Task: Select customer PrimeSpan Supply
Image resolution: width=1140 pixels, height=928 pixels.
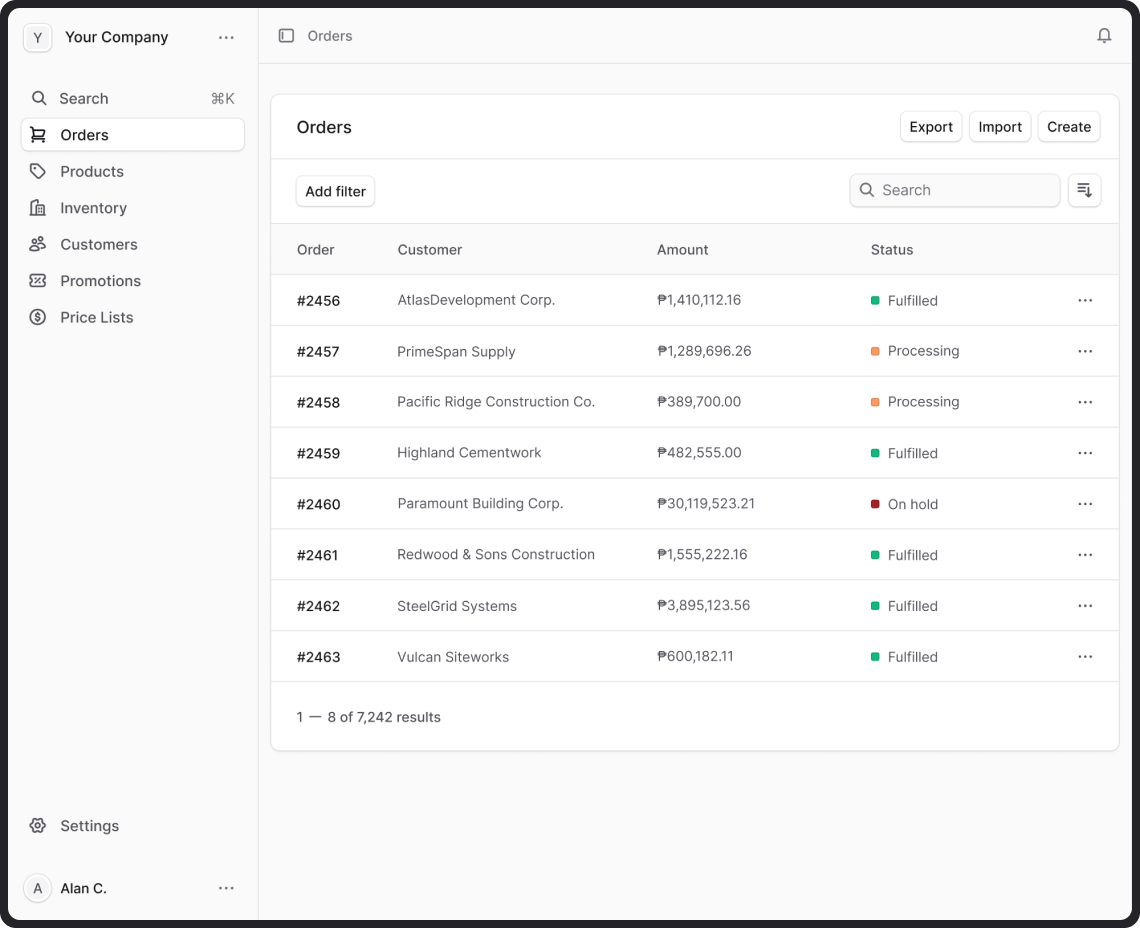Action: (456, 351)
